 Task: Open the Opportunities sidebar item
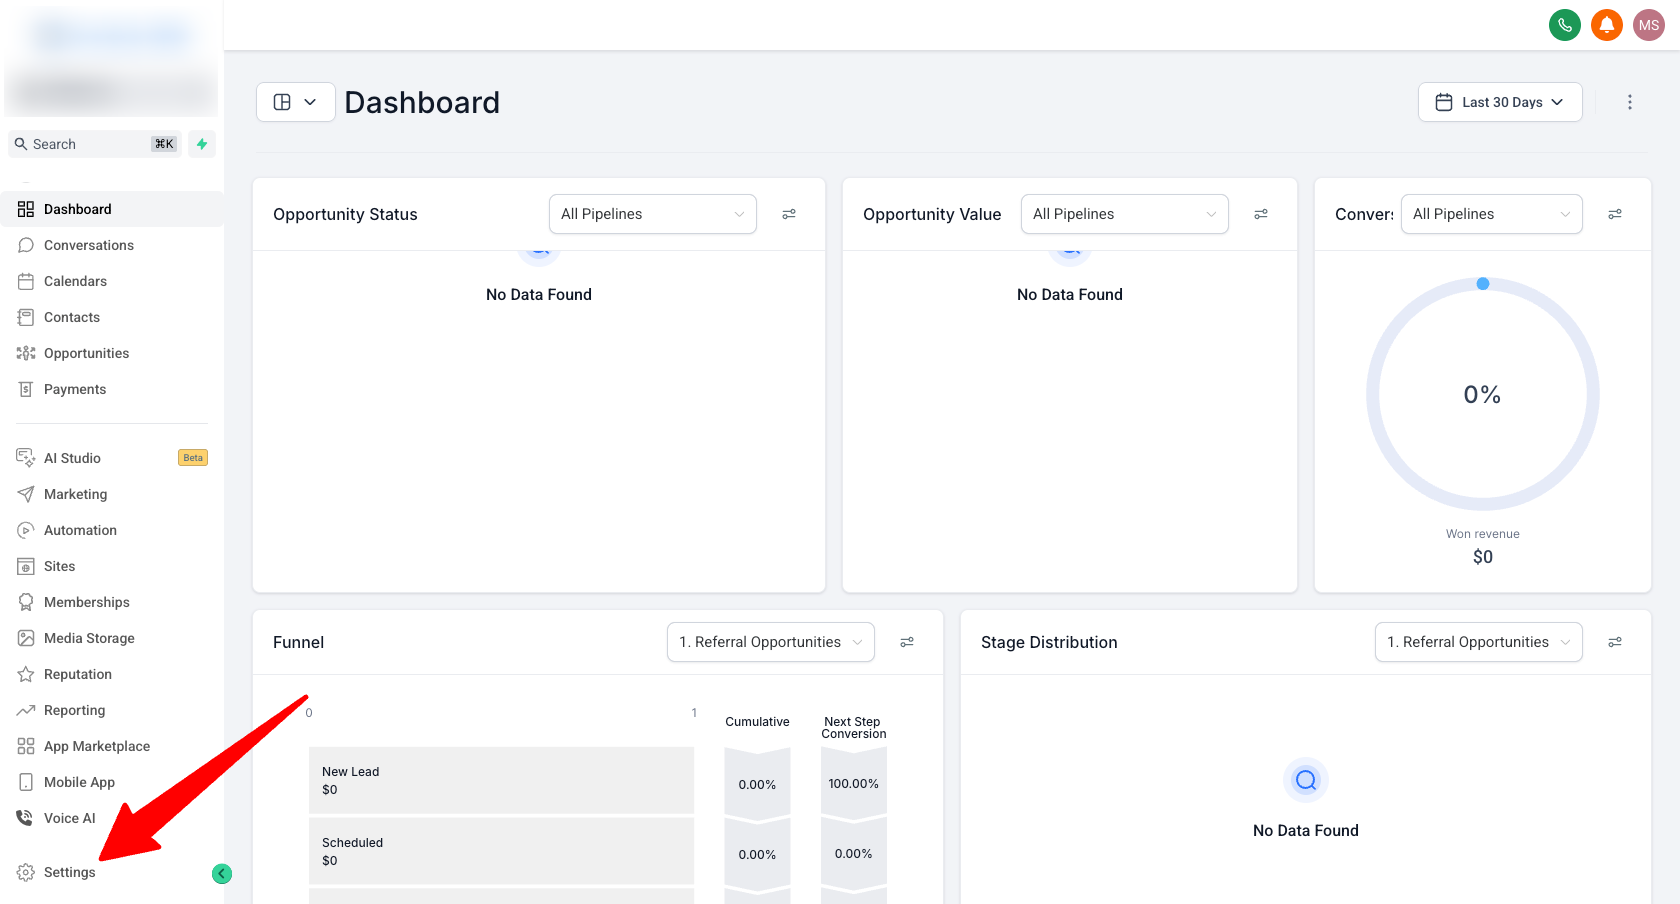tap(86, 353)
